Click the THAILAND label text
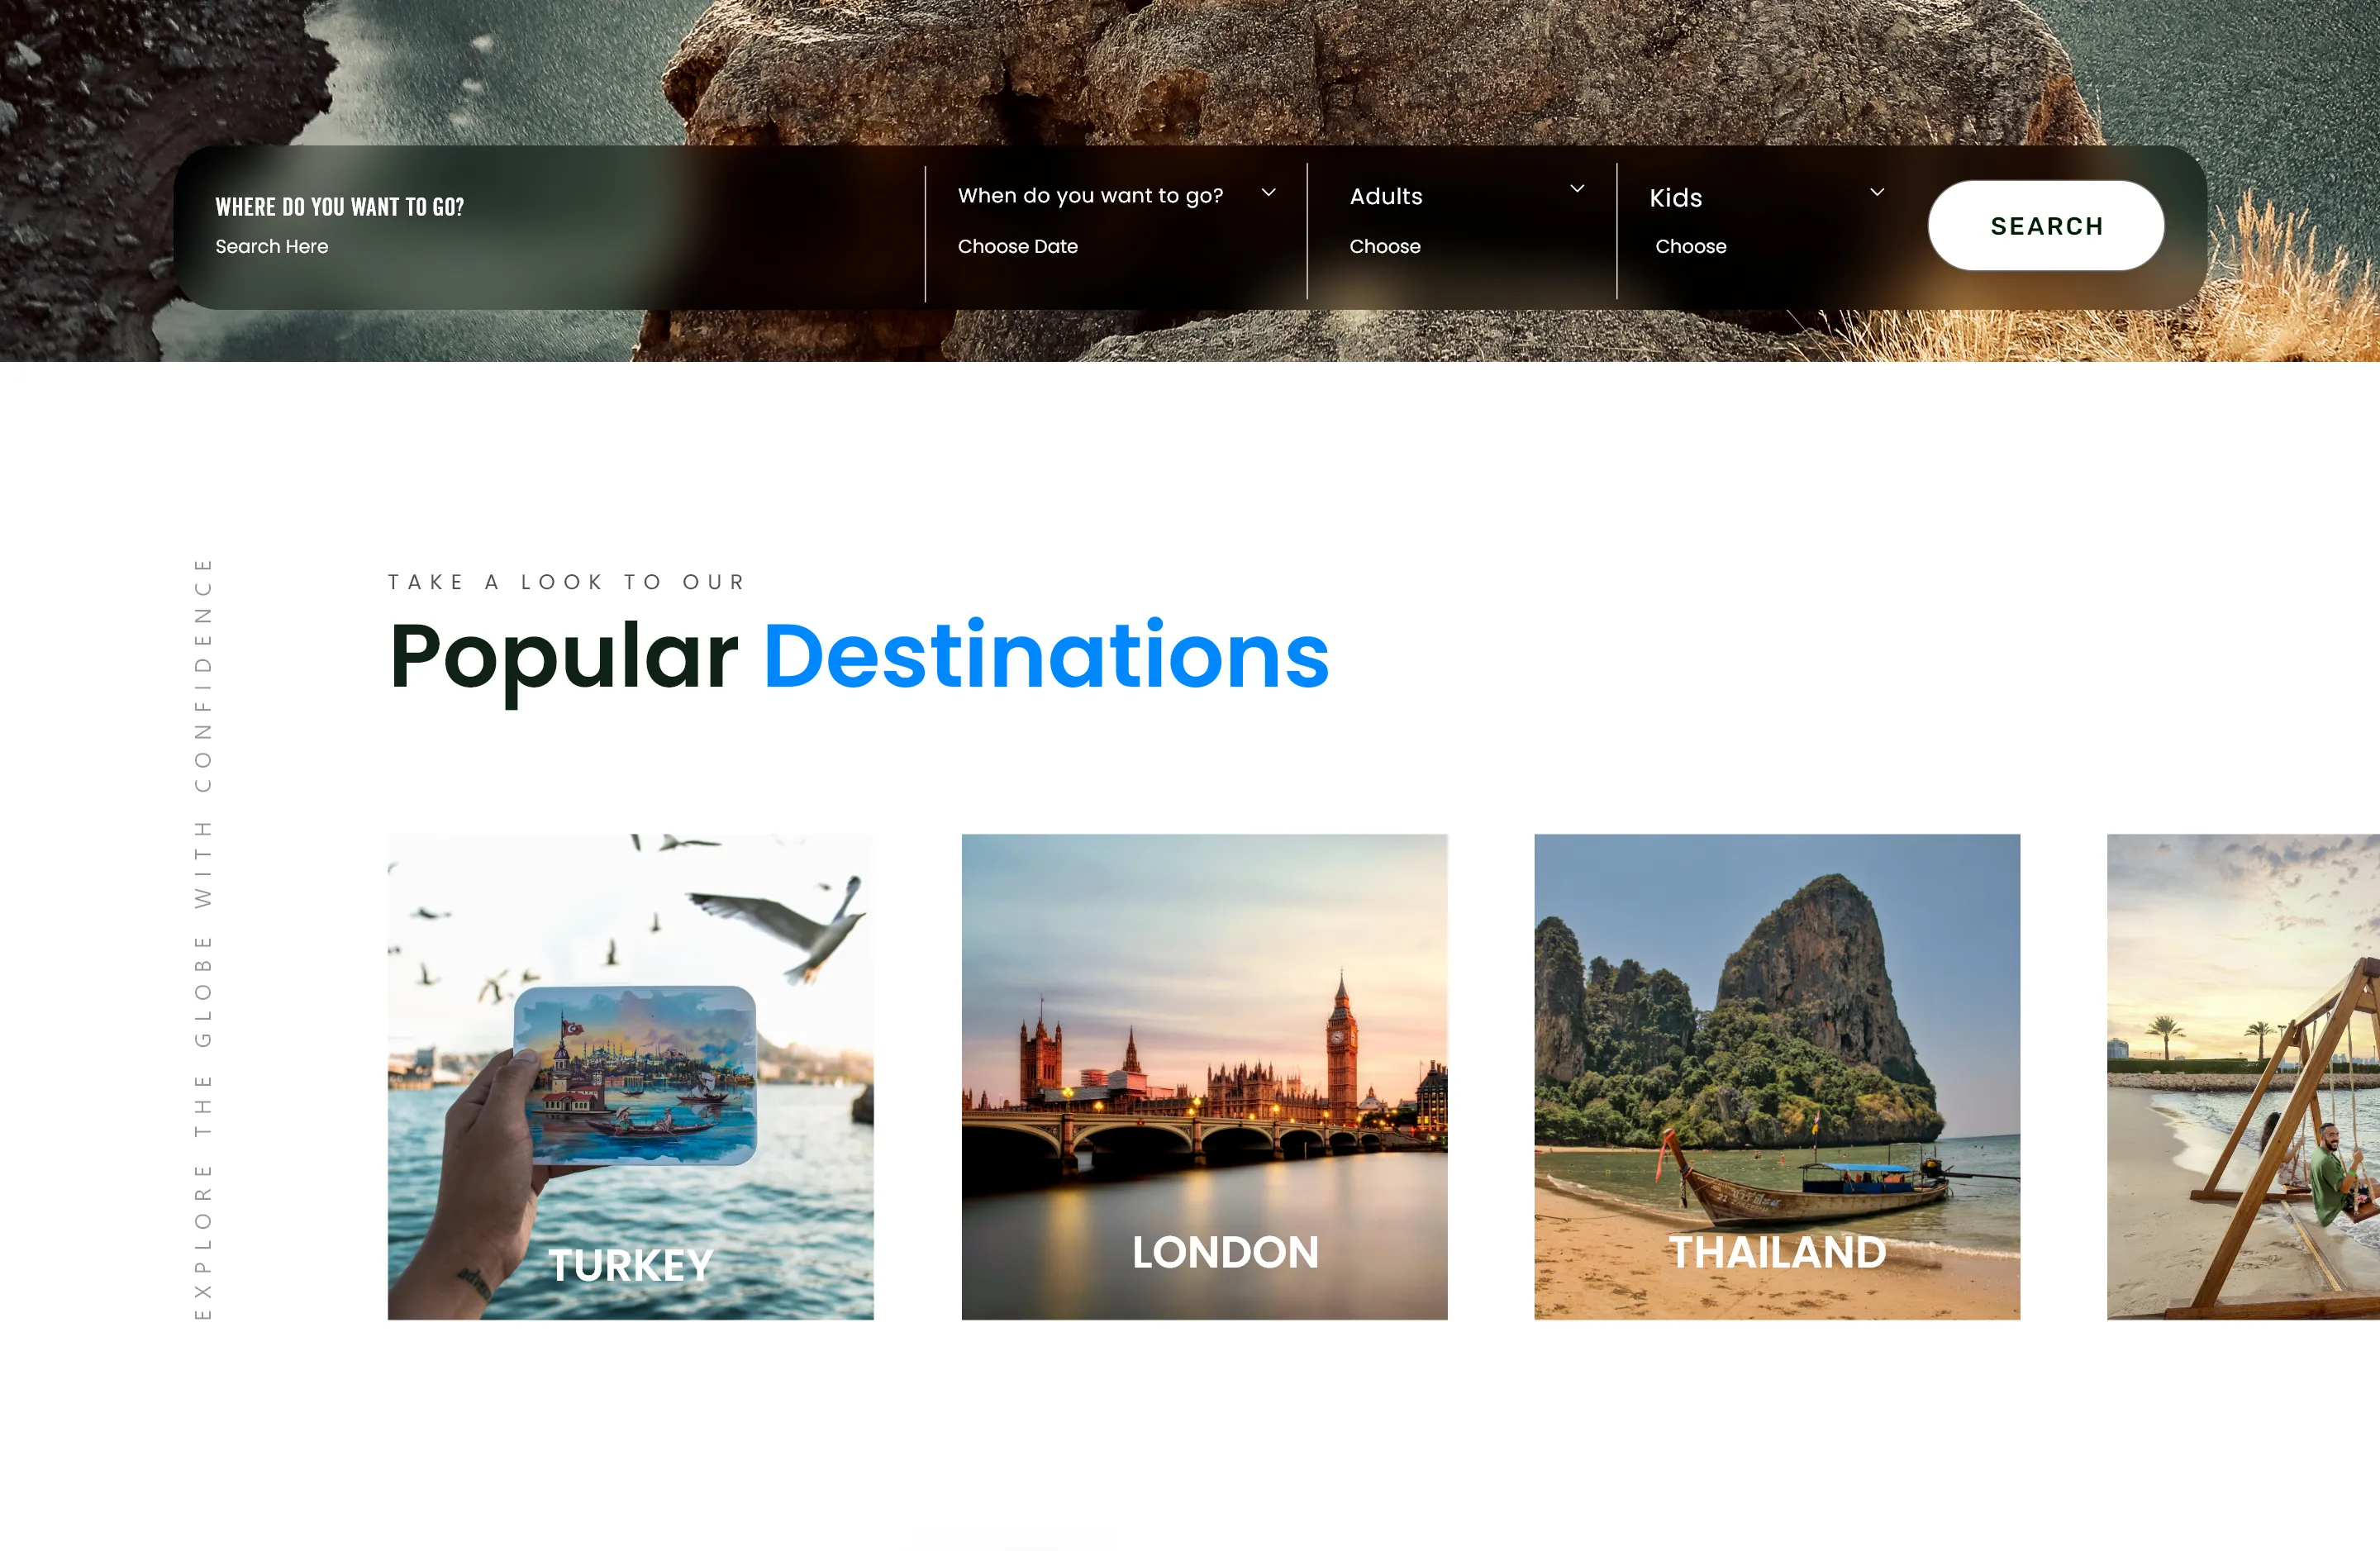The image size is (2380, 1551). click(x=1778, y=1252)
